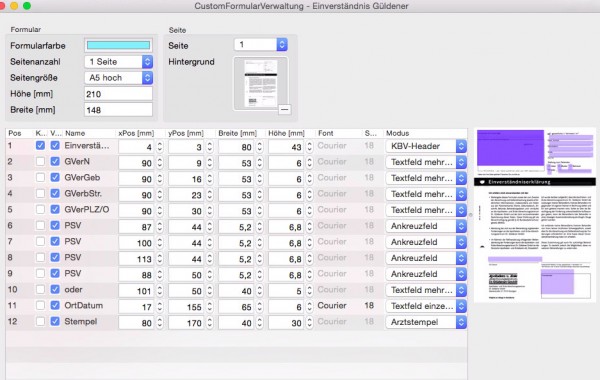
Task: Click the yellow minimize window button
Action: pos(14,6)
